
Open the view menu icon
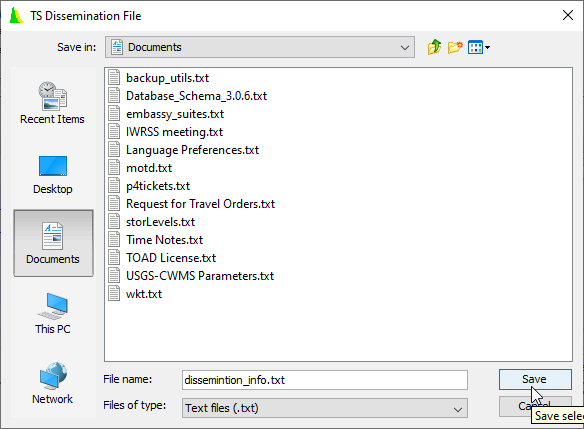click(x=475, y=47)
